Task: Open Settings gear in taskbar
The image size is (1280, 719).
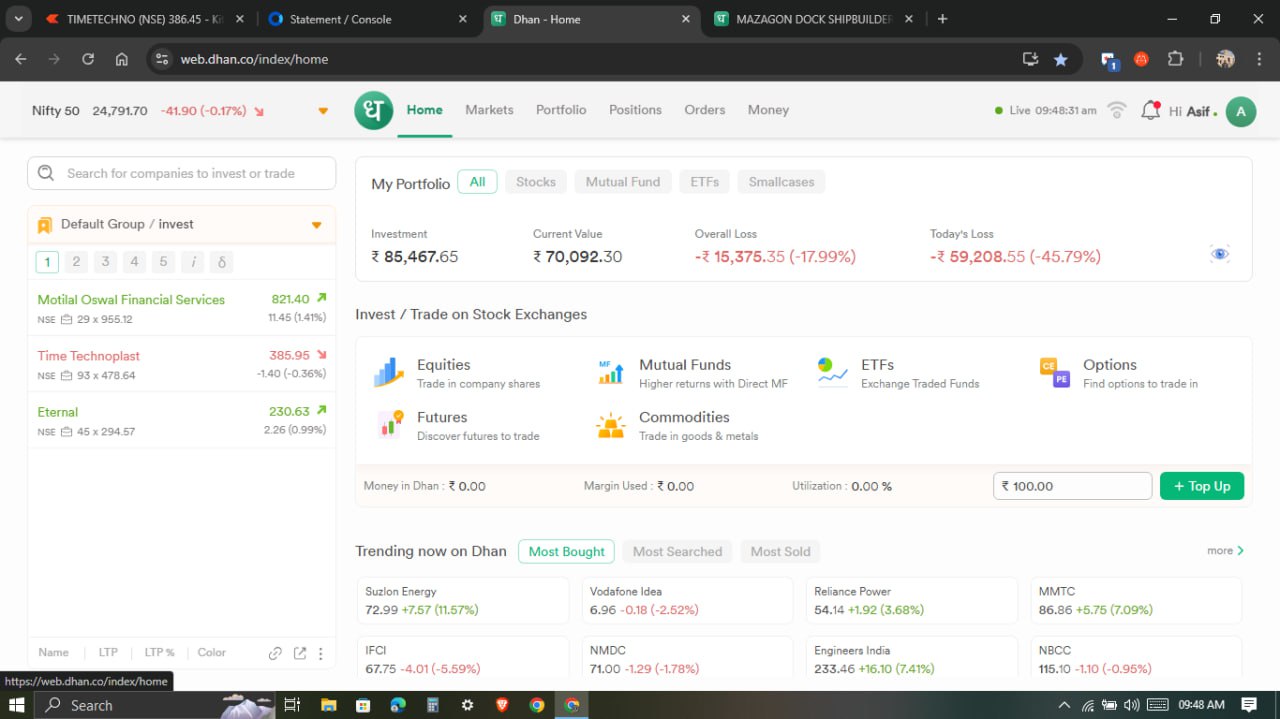Action: click(x=467, y=705)
